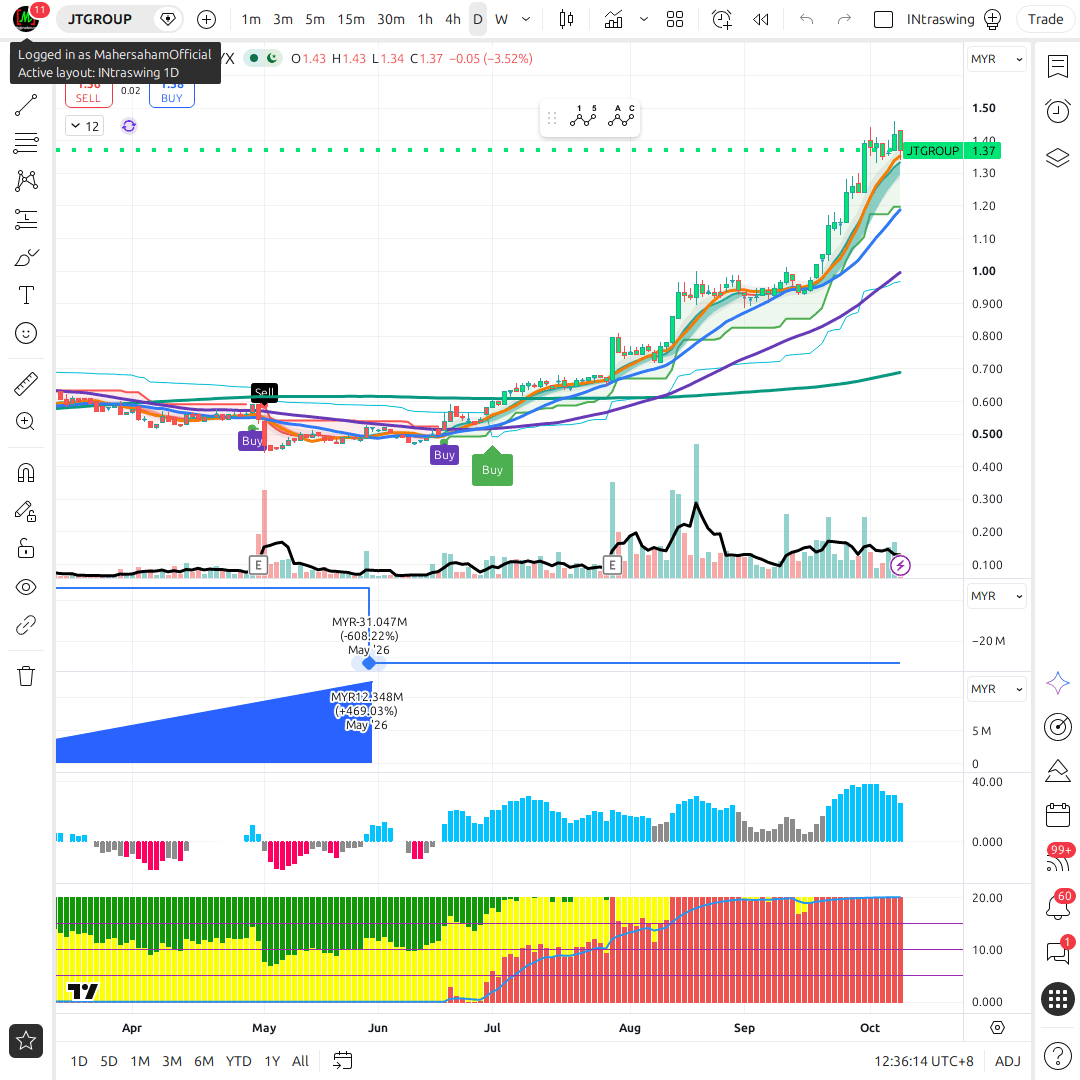Open the candlestick chart style menu

(566, 19)
